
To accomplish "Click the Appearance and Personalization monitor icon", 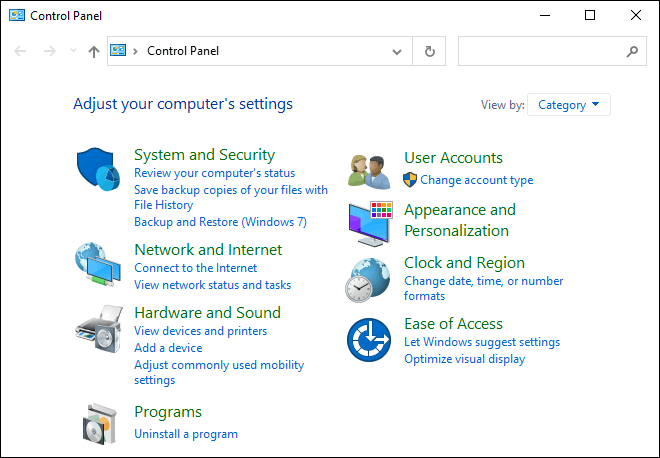I will [x=370, y=224].
